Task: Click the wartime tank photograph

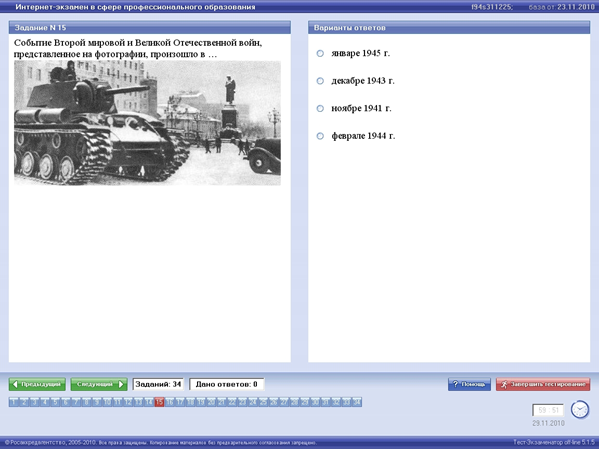Action: pos(147,123)
